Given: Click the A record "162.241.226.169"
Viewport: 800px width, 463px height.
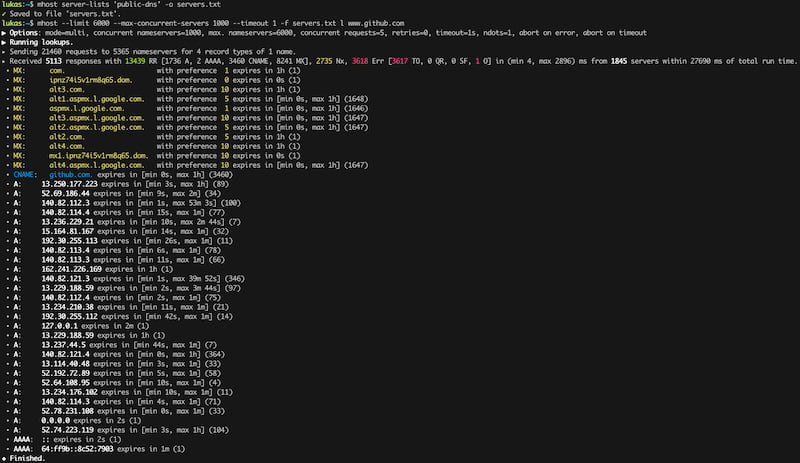Looking at the screenshot, I should pyautogui.click(x=71, y=269).
